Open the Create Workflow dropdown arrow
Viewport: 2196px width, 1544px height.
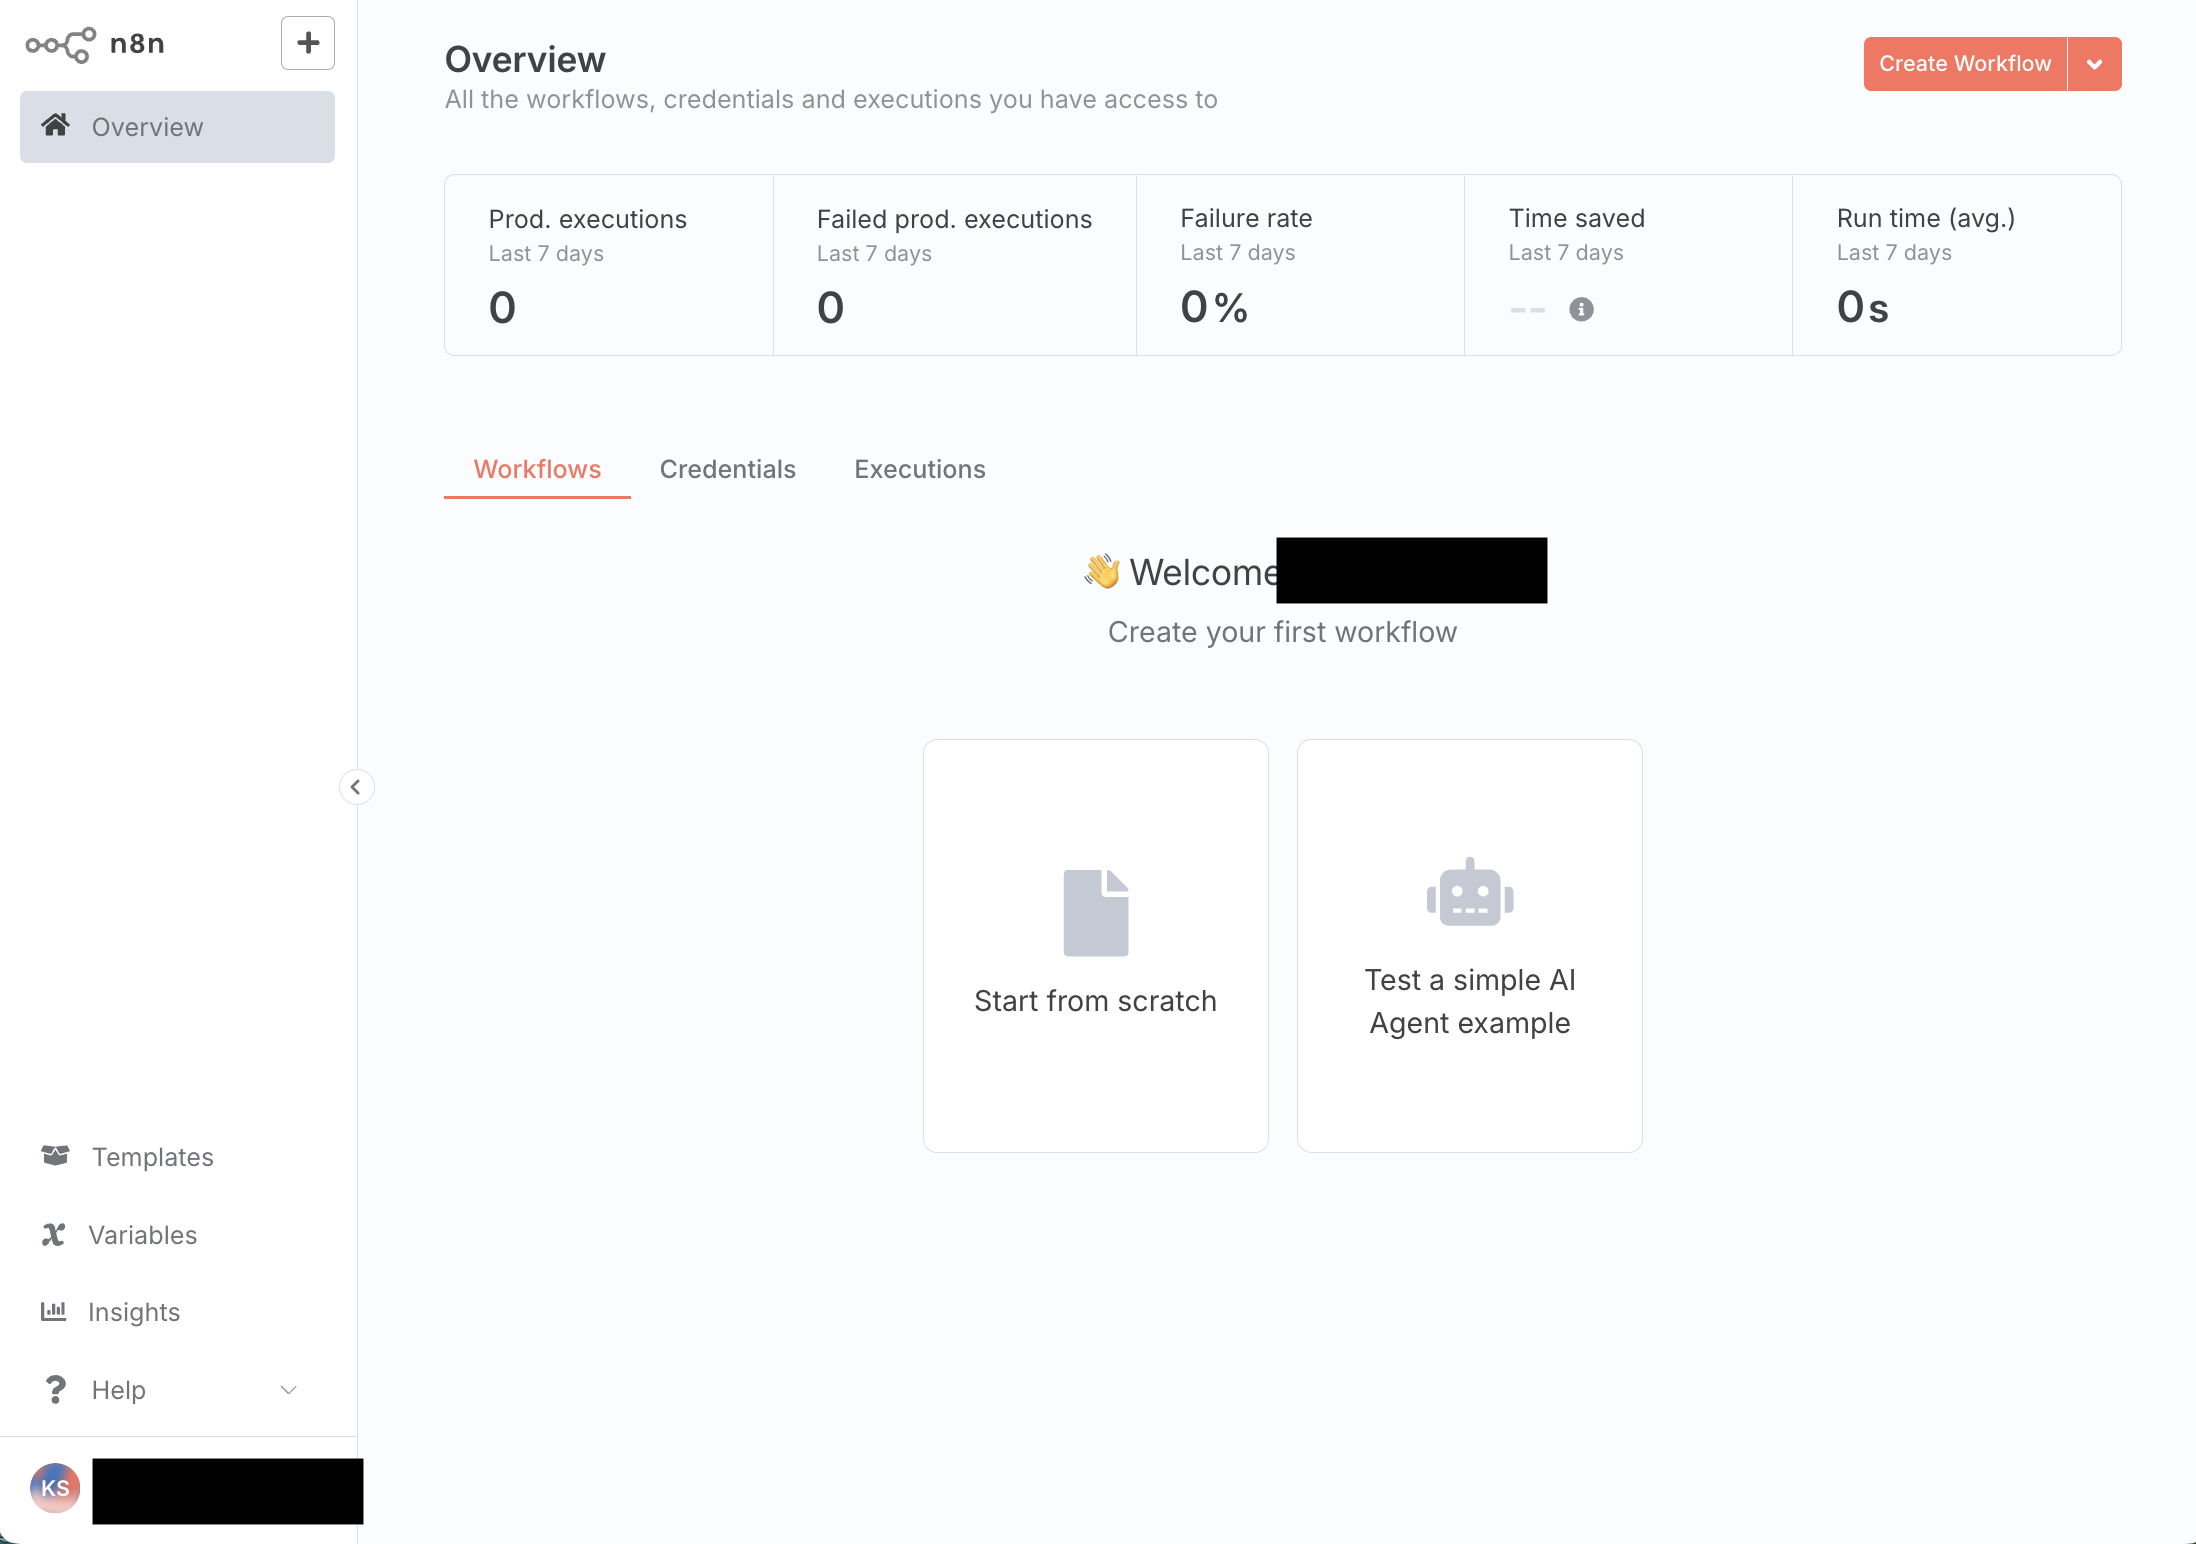pos(2094,64)
